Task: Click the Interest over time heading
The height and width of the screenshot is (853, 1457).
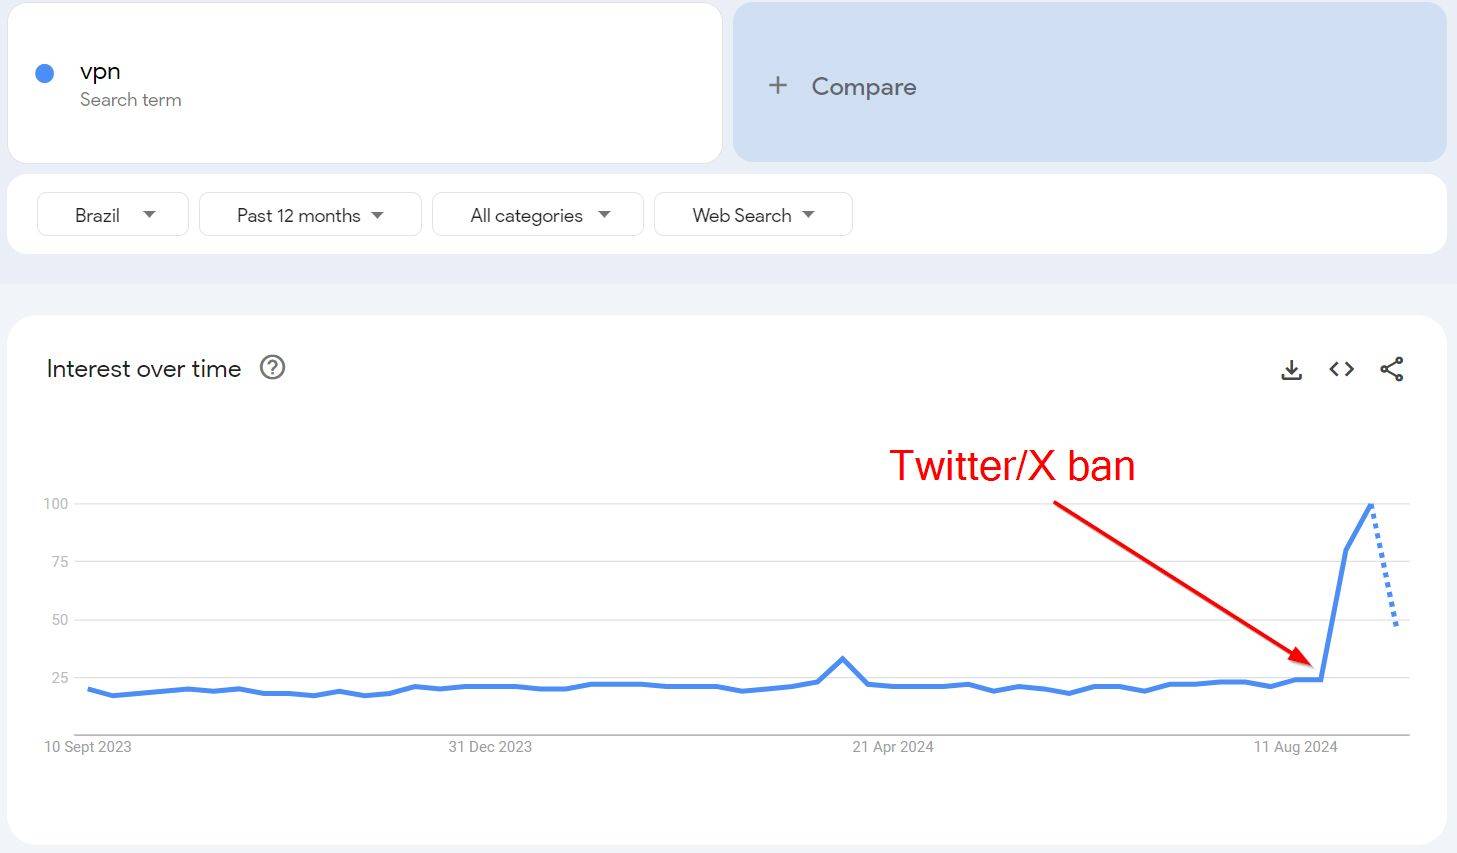Action: coord(144,368)
